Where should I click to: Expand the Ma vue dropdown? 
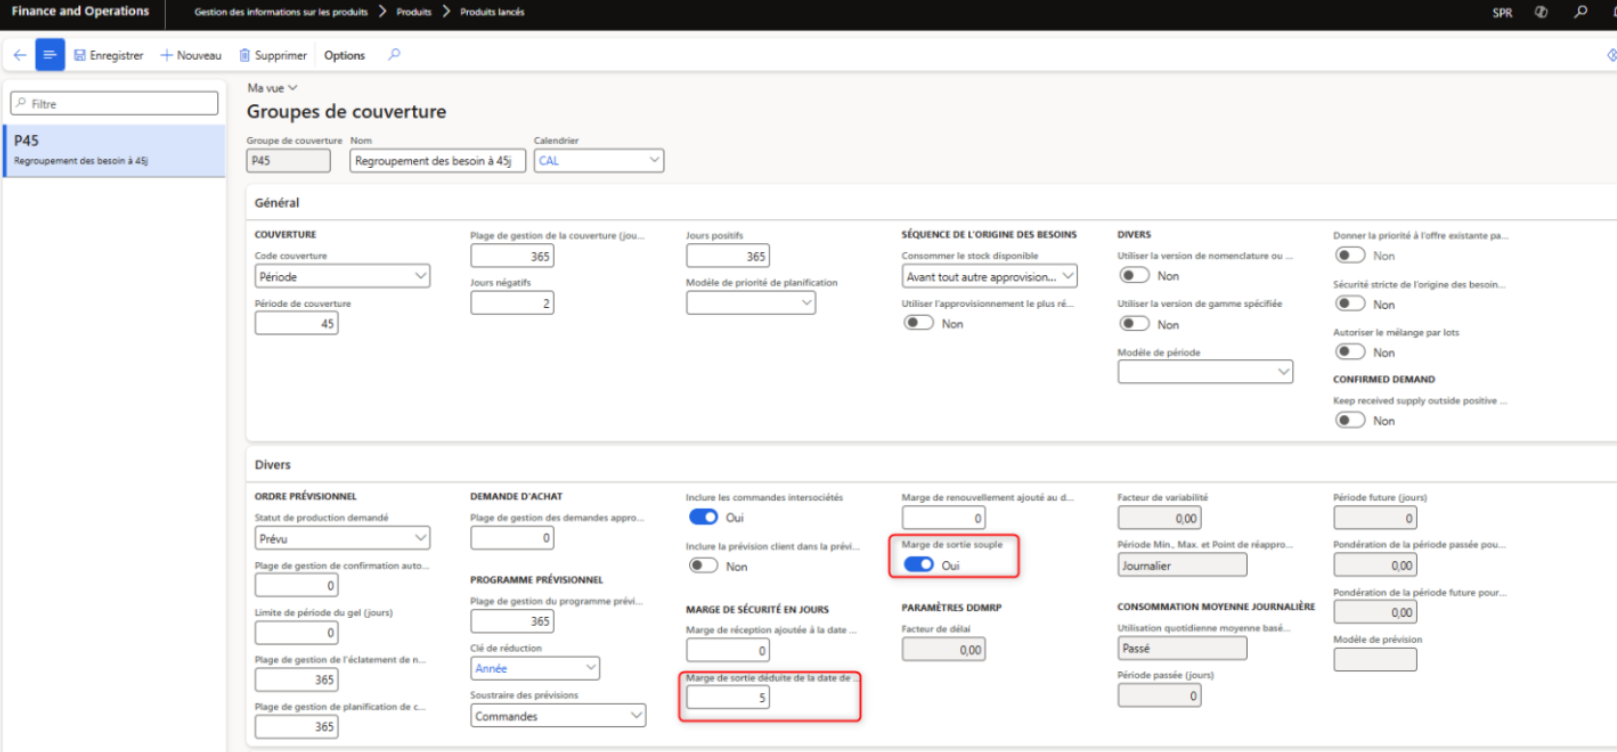click(x=272, y=88)
